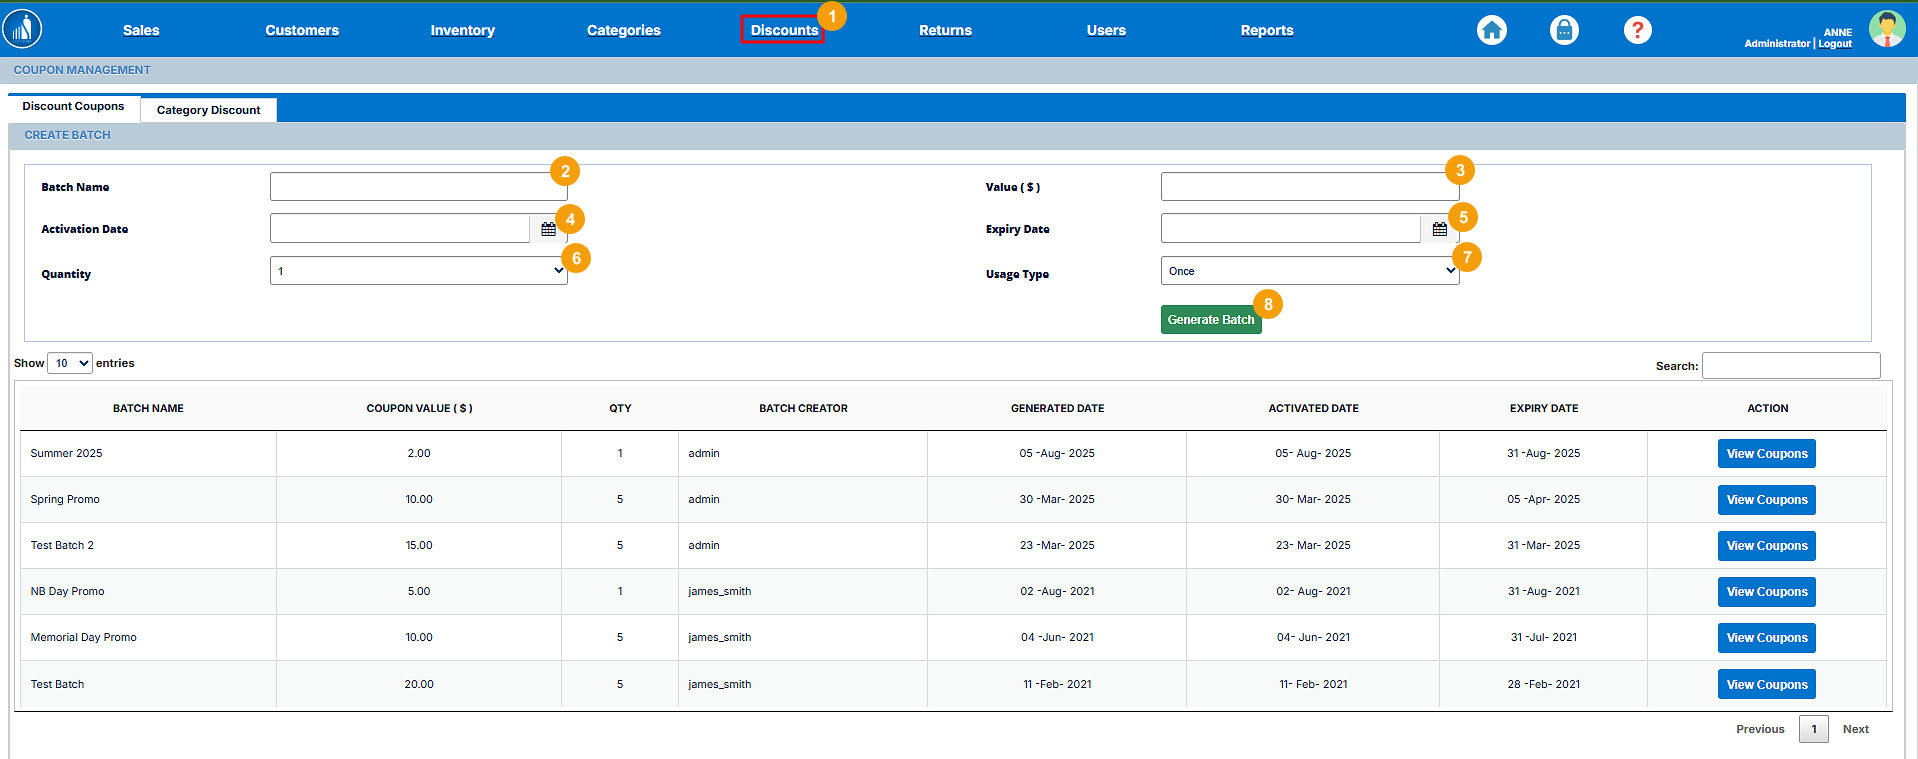Open the Inventory menu

pos(462,30)
